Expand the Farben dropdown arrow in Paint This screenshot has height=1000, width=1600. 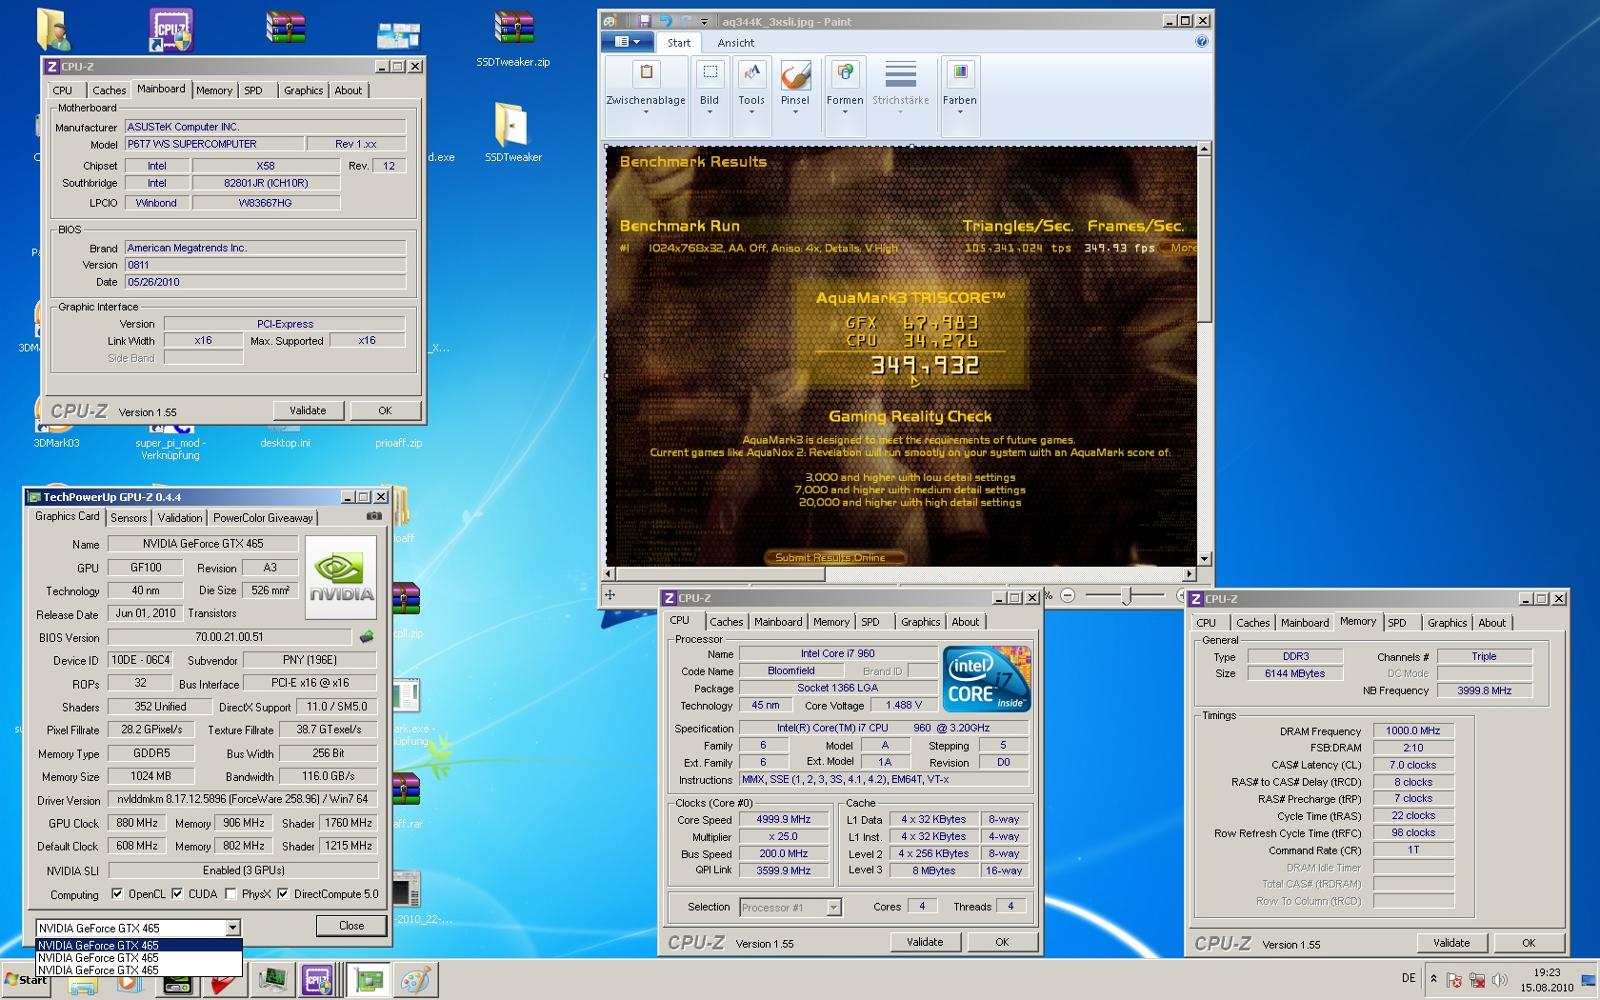[960, 112]
